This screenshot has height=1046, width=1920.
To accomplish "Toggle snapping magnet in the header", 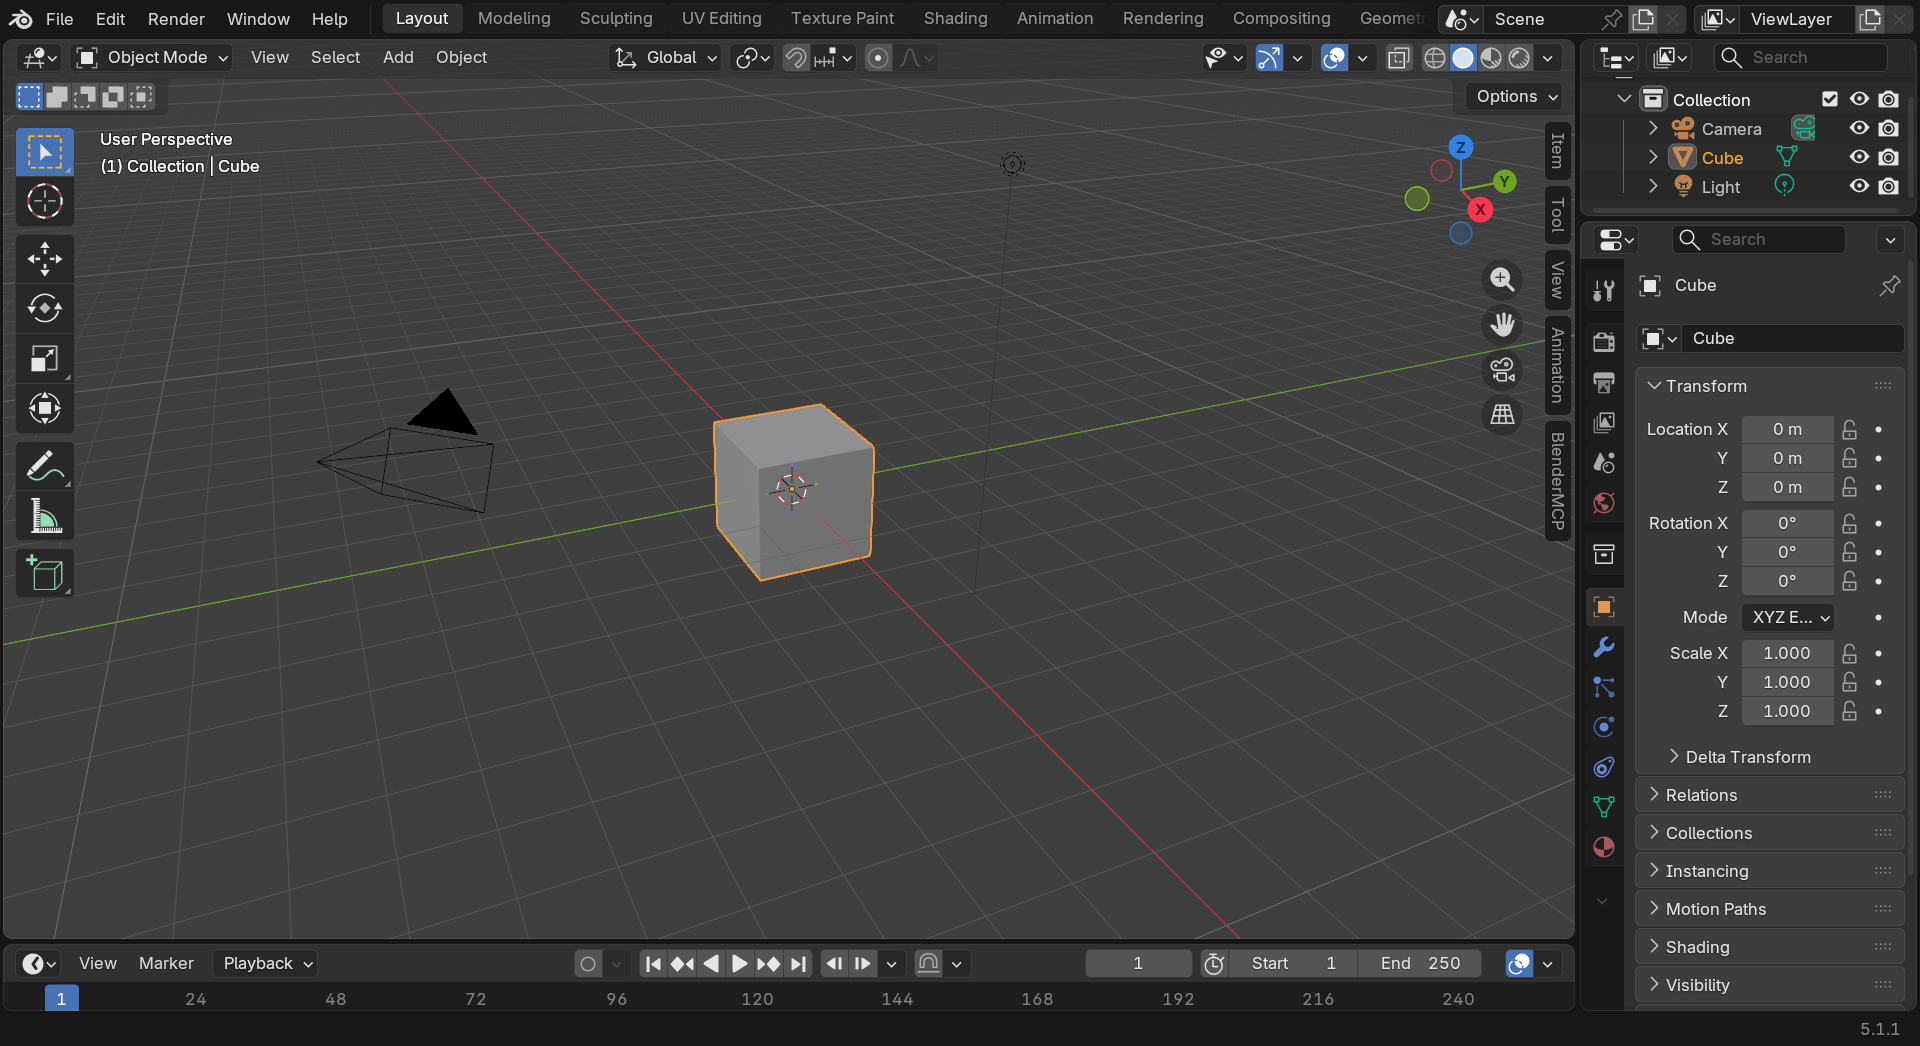I will click(796, 58).
